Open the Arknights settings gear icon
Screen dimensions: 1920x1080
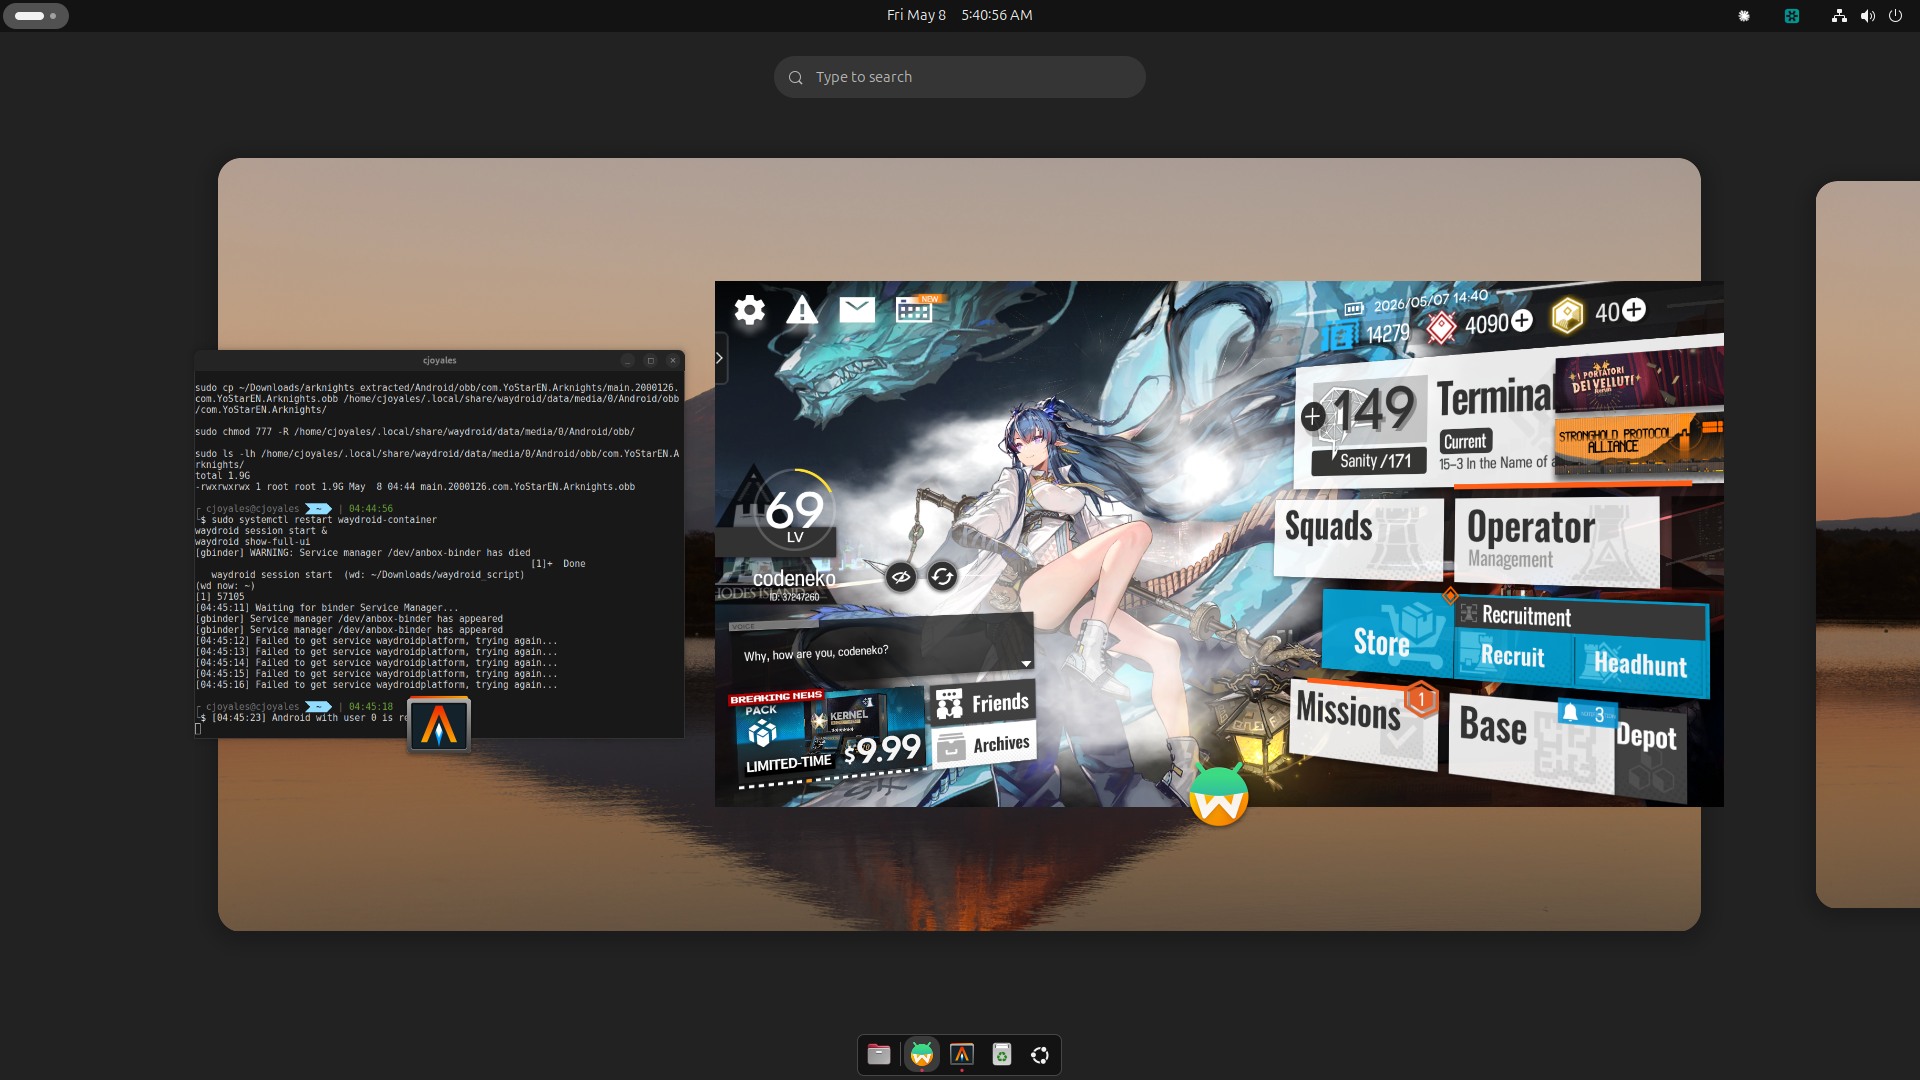click(x=749, y=310)
